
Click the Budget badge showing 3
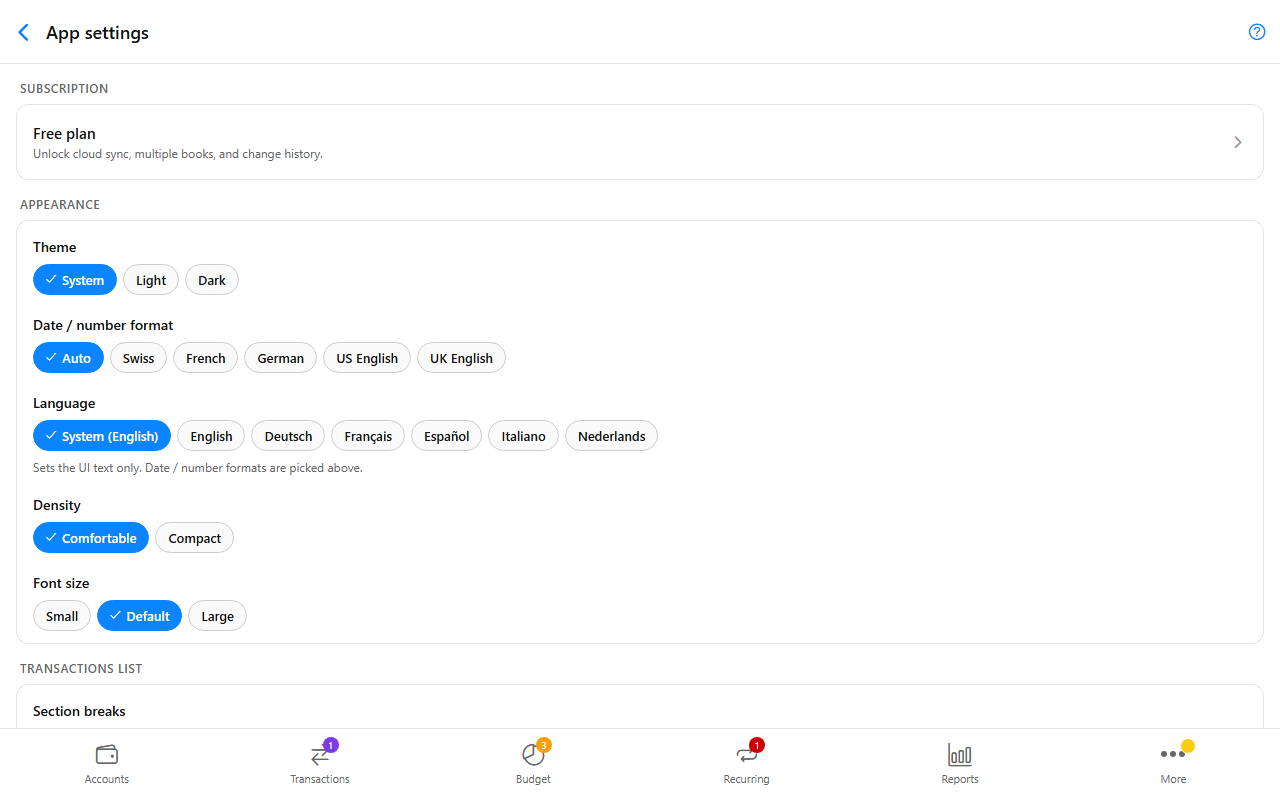pos(544,745)
